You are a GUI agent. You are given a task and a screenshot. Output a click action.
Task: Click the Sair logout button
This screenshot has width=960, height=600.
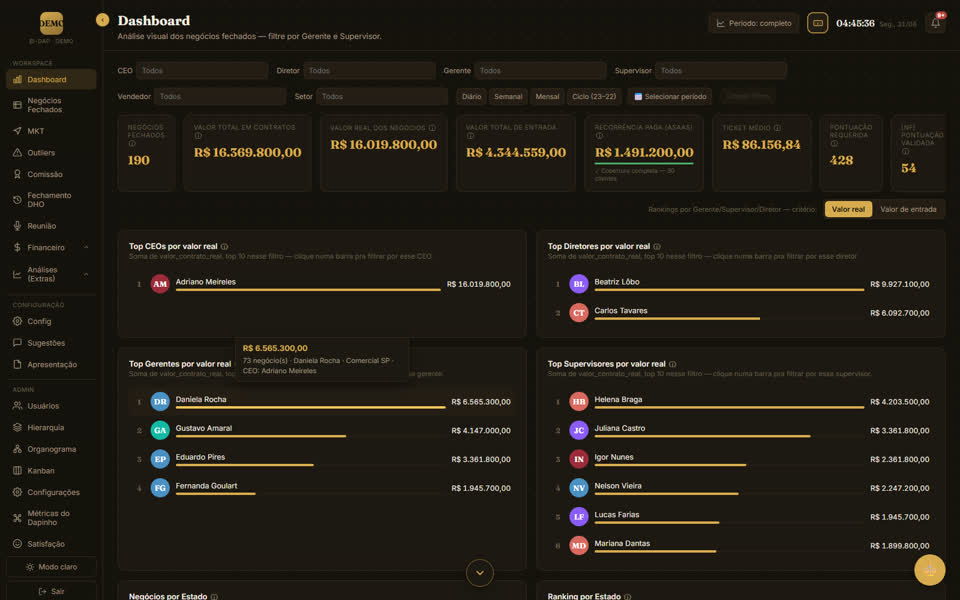point(51,591)
